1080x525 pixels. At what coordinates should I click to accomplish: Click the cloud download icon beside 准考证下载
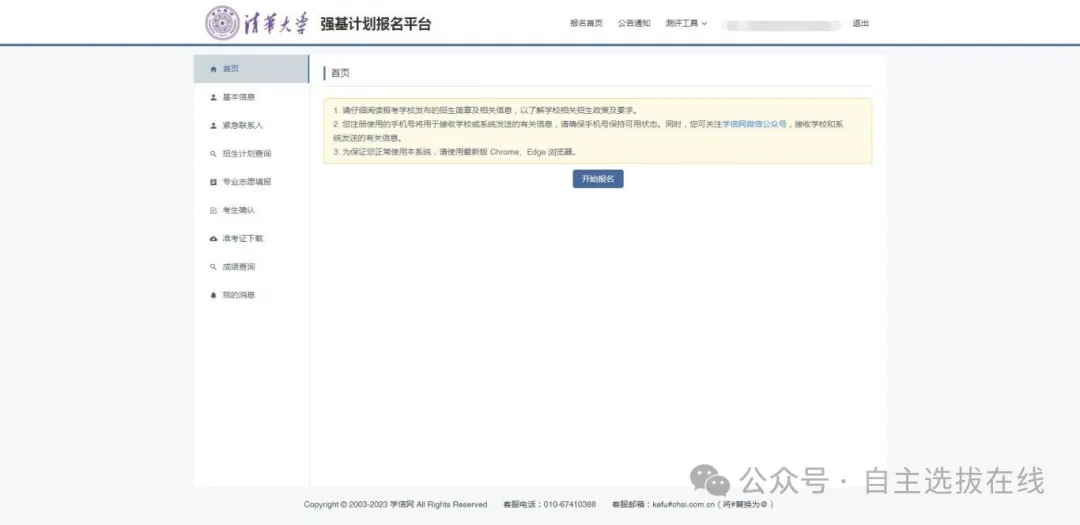pos(213,239)
